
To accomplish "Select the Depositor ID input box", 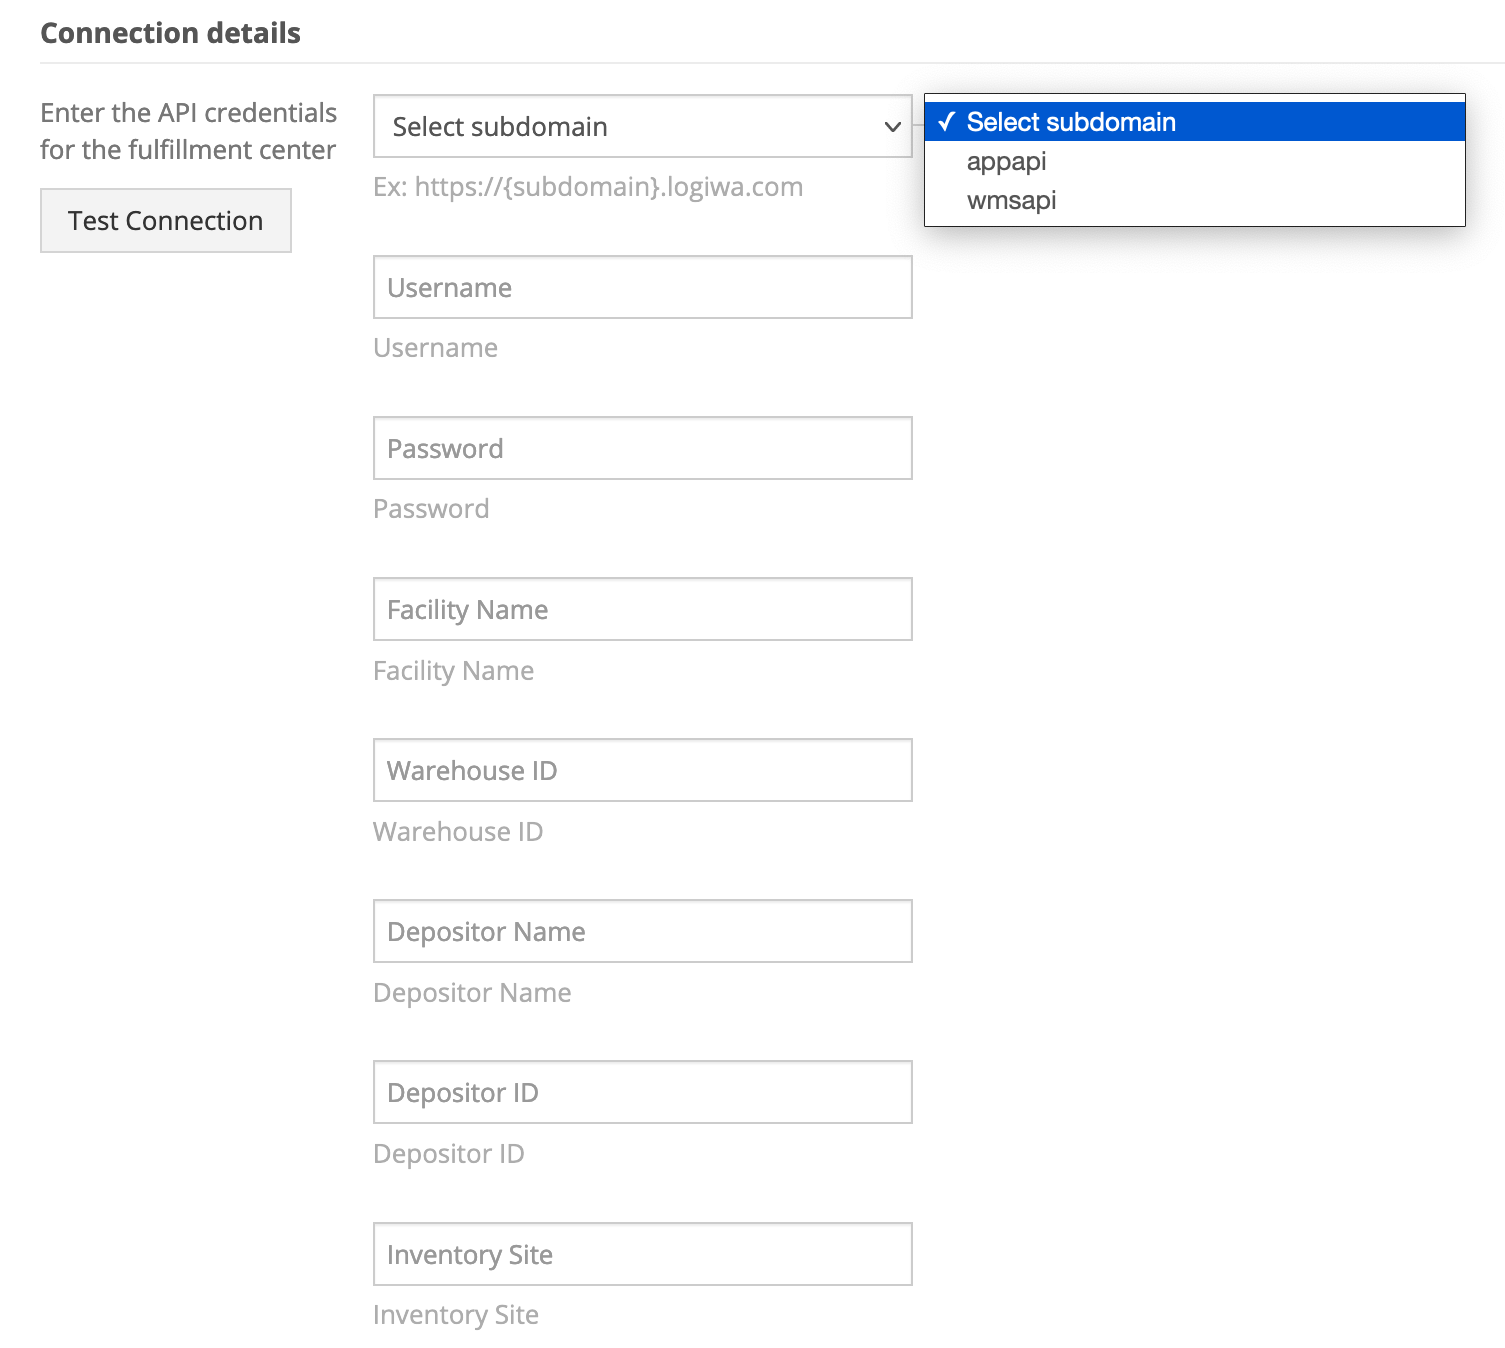I will 642,1092.
